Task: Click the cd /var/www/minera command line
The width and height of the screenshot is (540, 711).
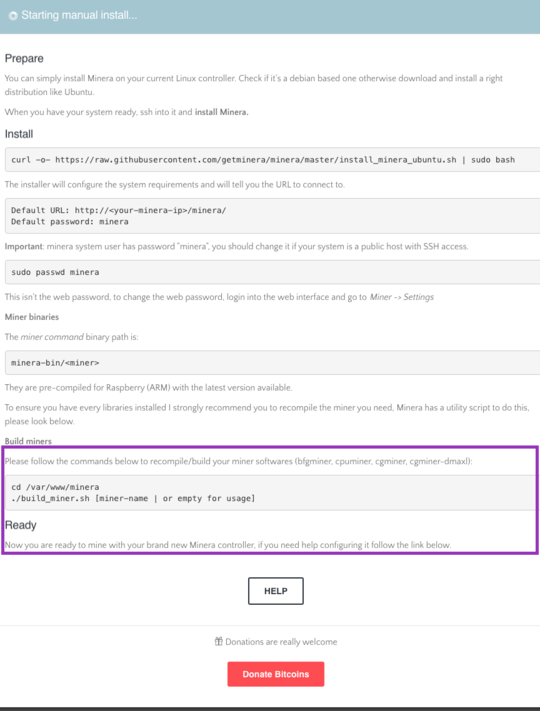Action: click(x=55, y=487)
